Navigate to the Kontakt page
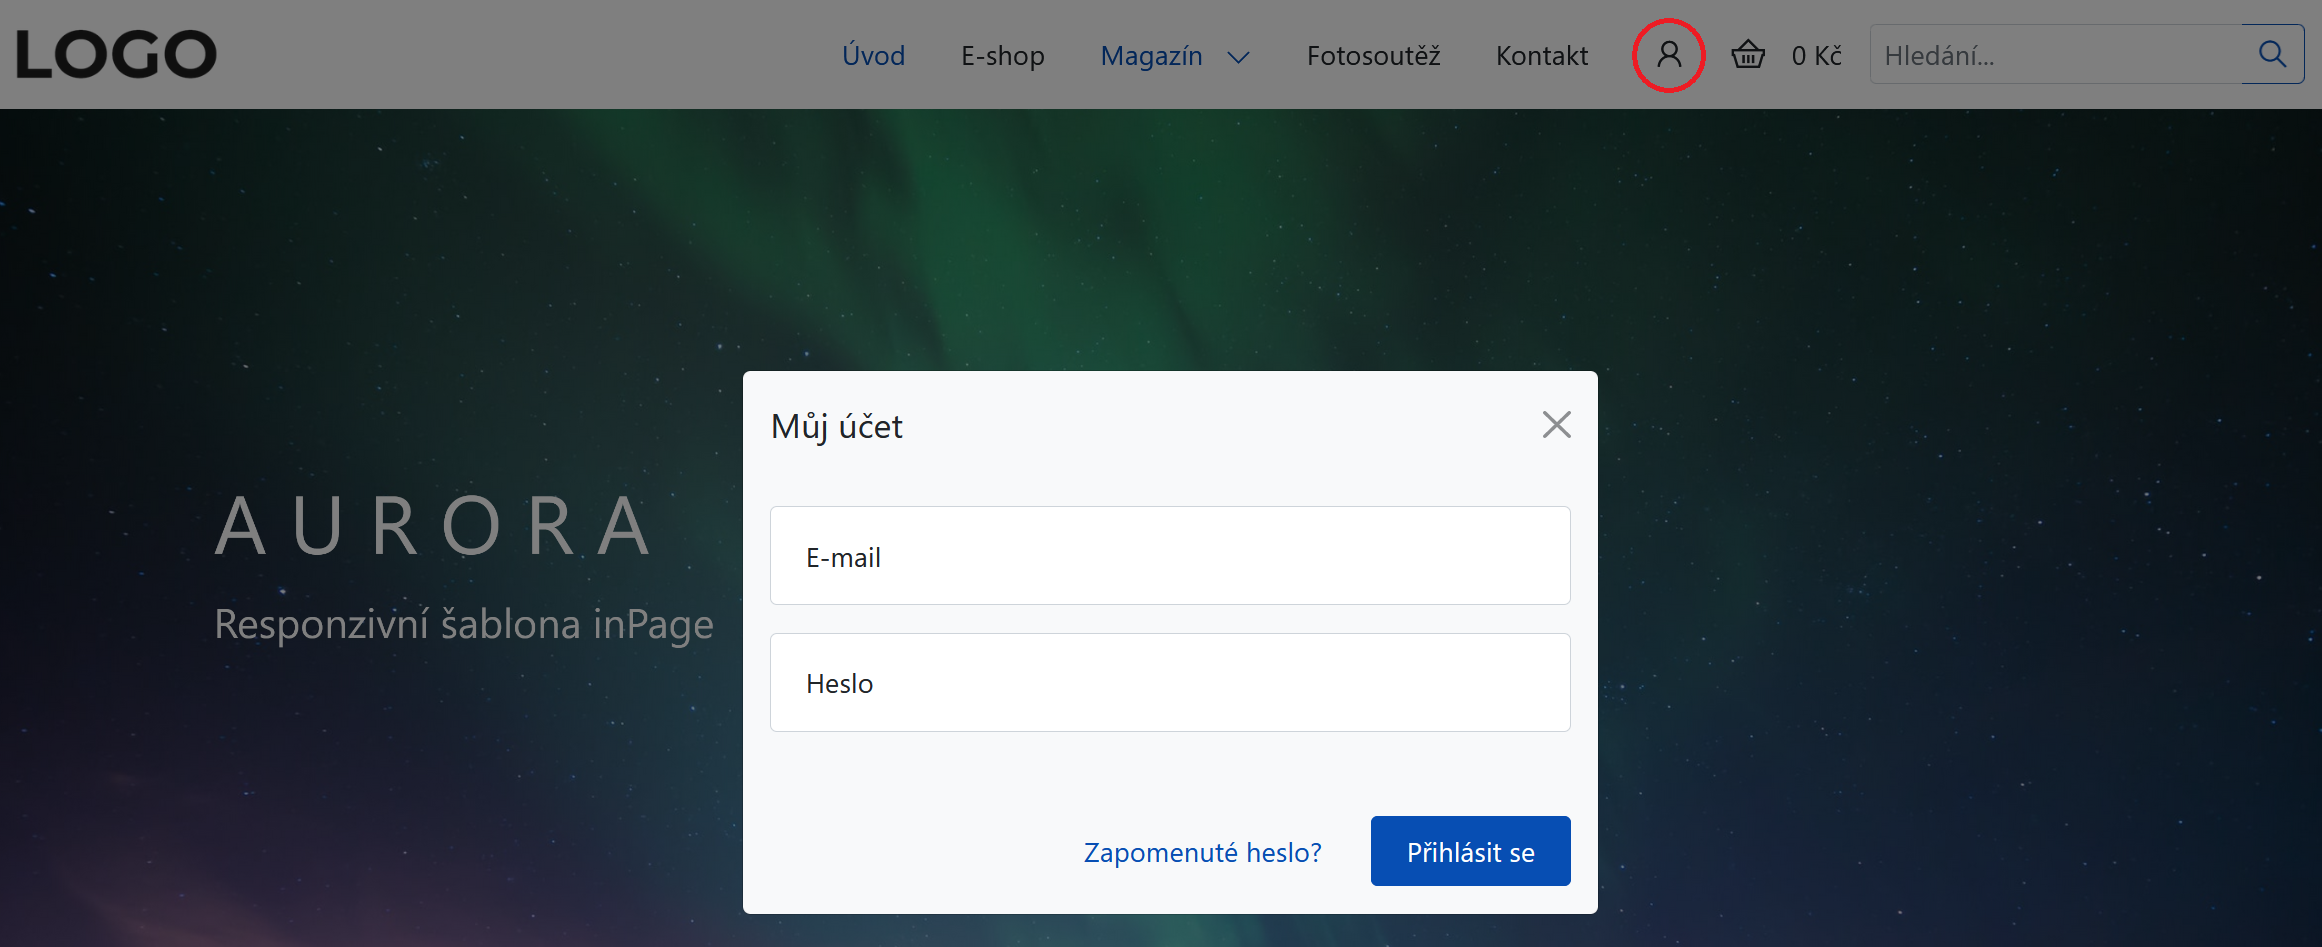 click(x=1541, y=56)
